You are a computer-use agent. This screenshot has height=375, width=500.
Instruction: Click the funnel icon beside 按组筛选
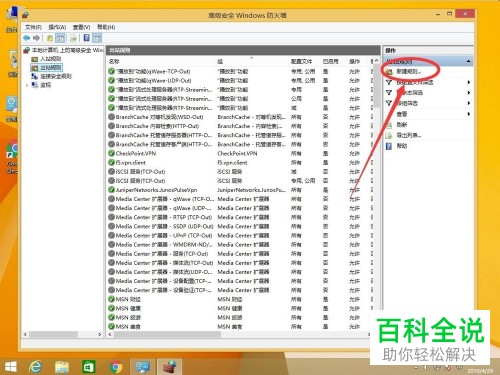point(389,103)
